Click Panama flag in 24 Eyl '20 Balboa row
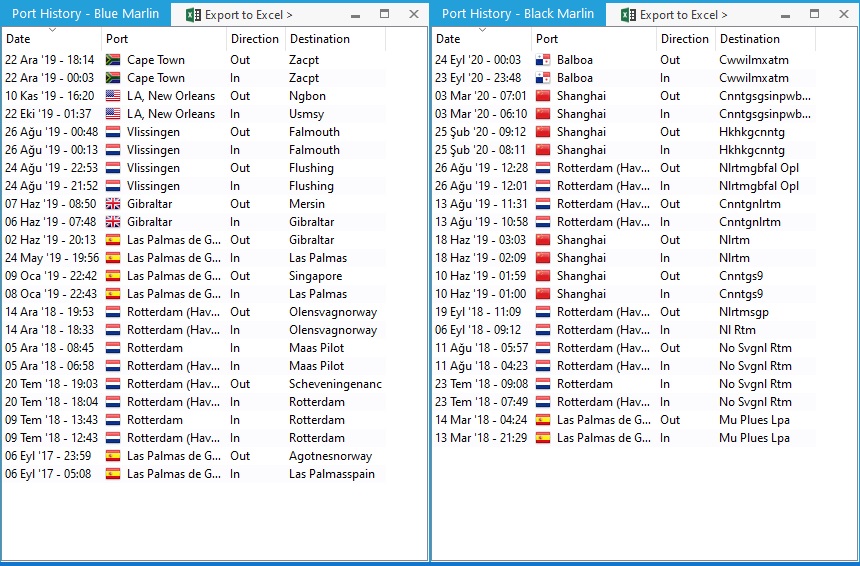 (543, 60)
